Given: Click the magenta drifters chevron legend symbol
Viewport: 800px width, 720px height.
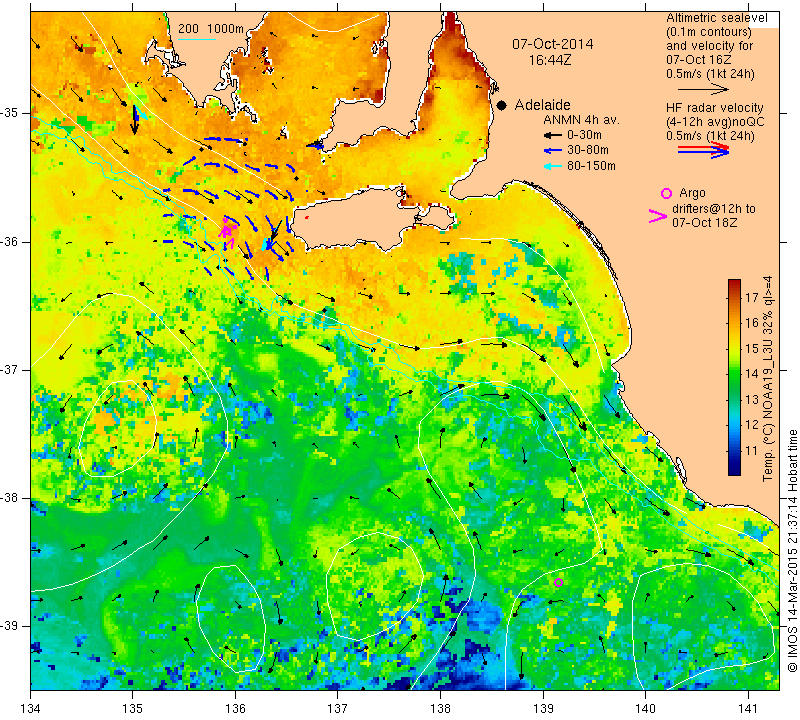Looking at the screenshot, I should click(658, 216).
